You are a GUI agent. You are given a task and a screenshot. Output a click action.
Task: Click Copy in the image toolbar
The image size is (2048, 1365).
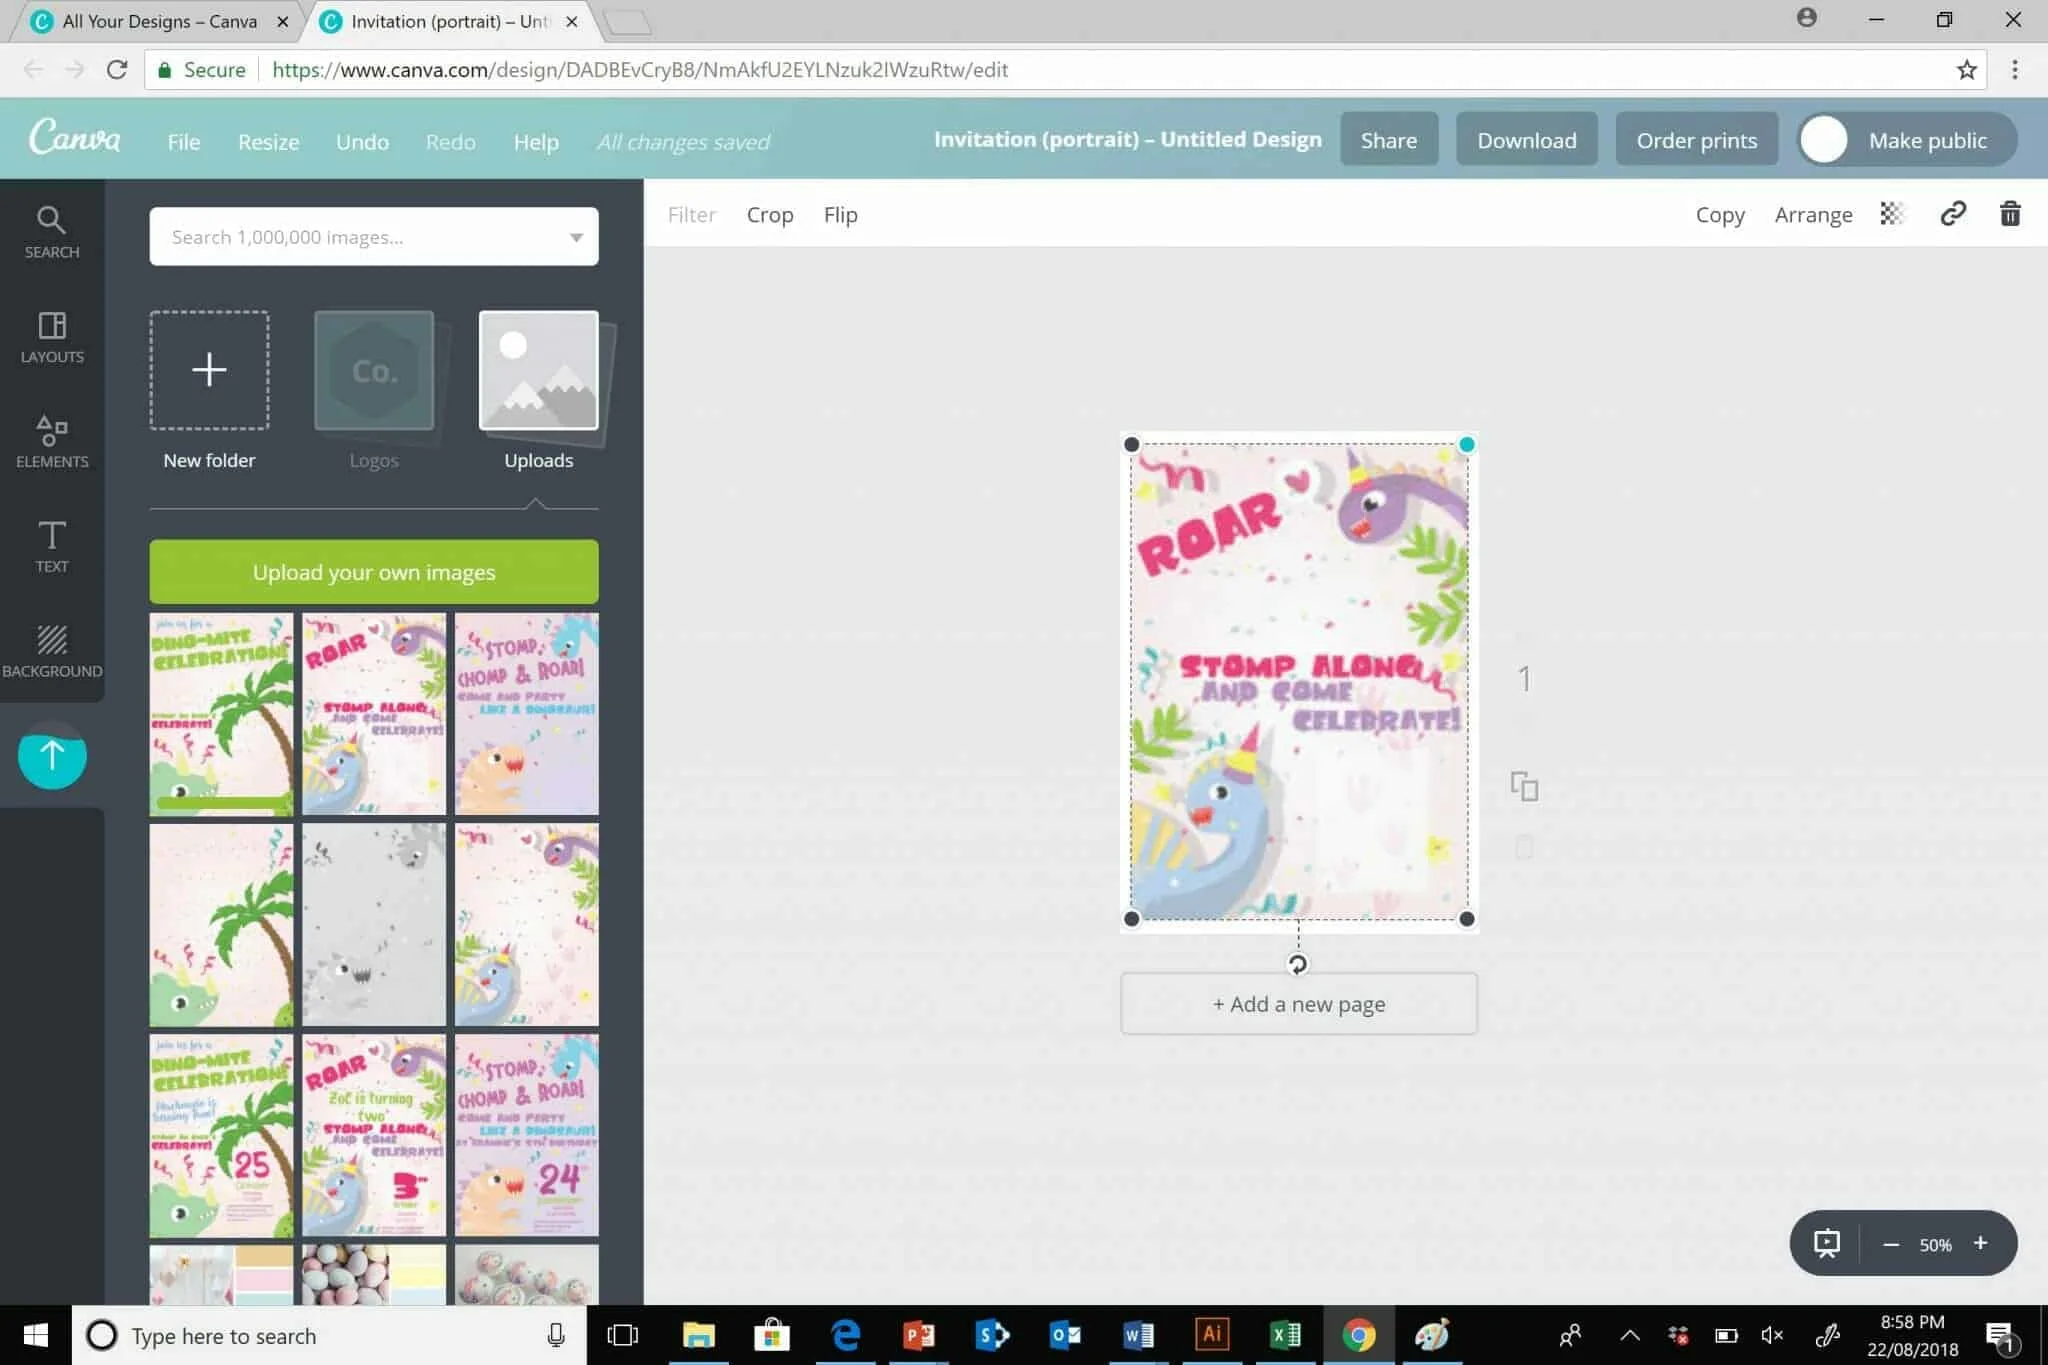1719,215
